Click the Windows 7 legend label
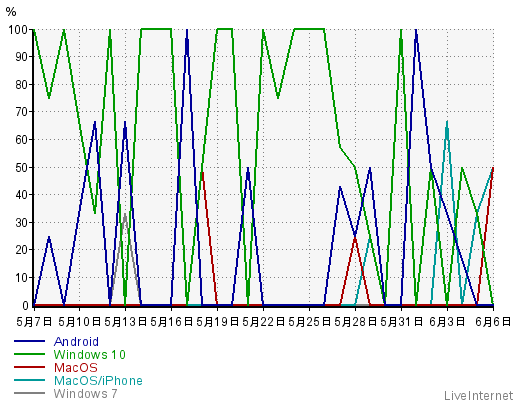520x405 pixels. click(x=85, y=394)
